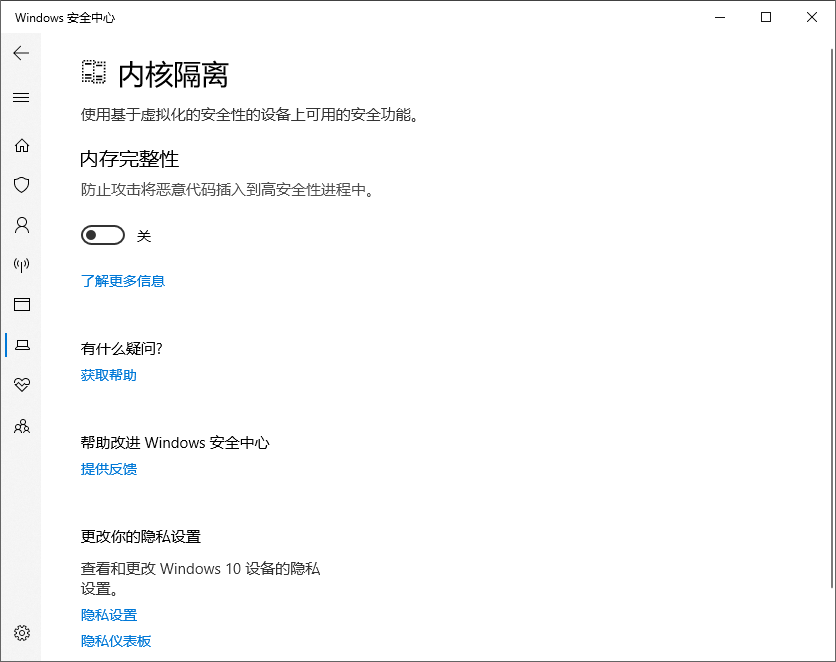
Task: Open Device security laptop icon
Action: (x=22, y=345)
